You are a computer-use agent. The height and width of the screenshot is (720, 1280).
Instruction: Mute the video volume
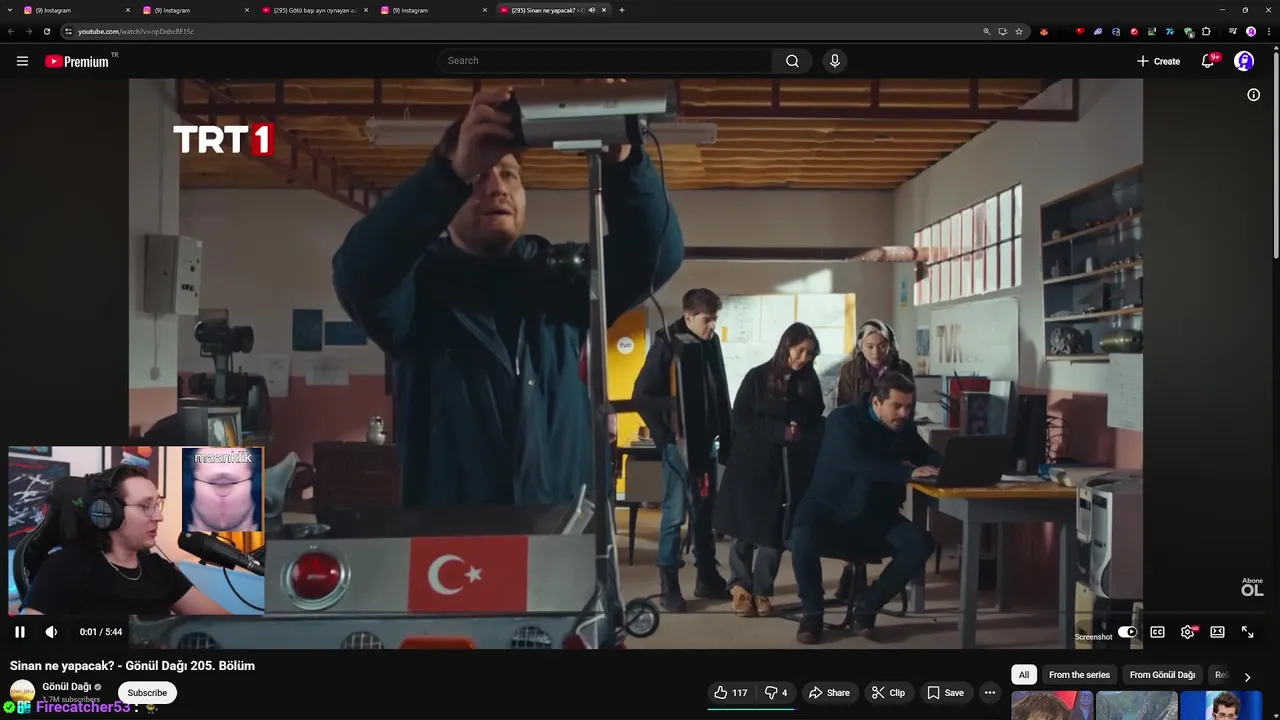click(51, 632)
